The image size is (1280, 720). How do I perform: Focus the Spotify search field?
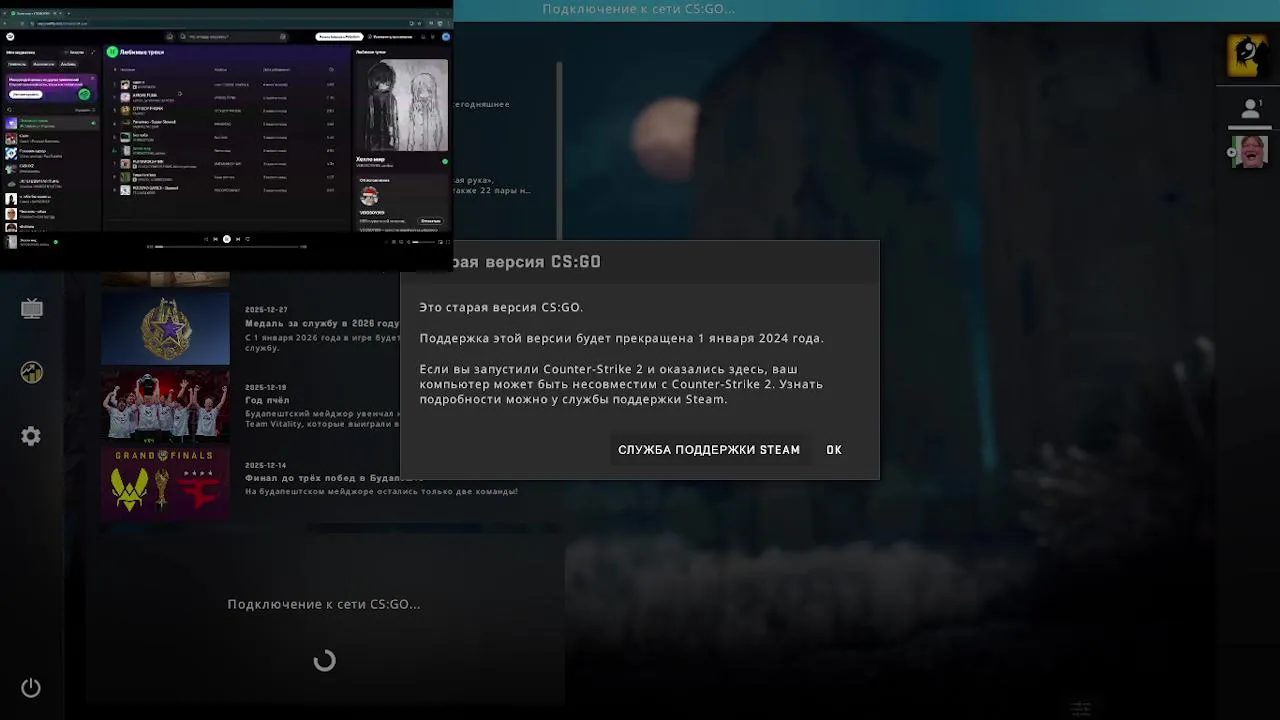(232, 37)
